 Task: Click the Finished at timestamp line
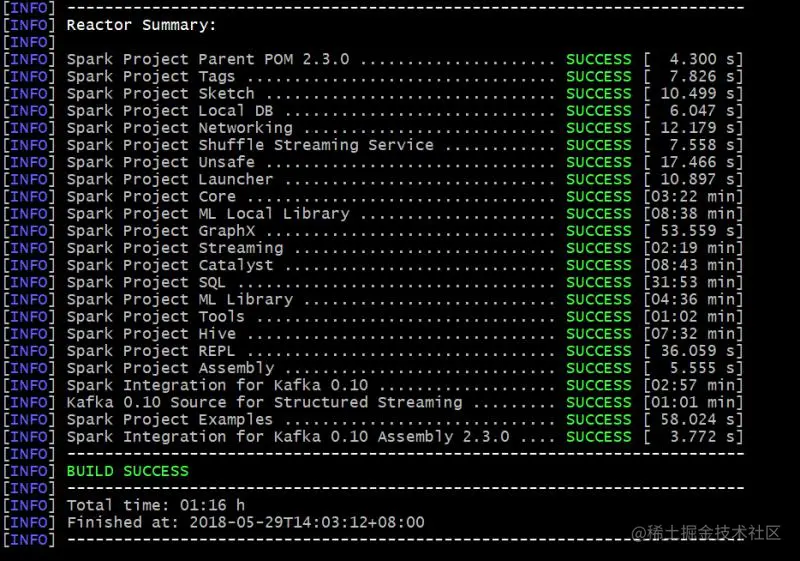click(245, 522)
